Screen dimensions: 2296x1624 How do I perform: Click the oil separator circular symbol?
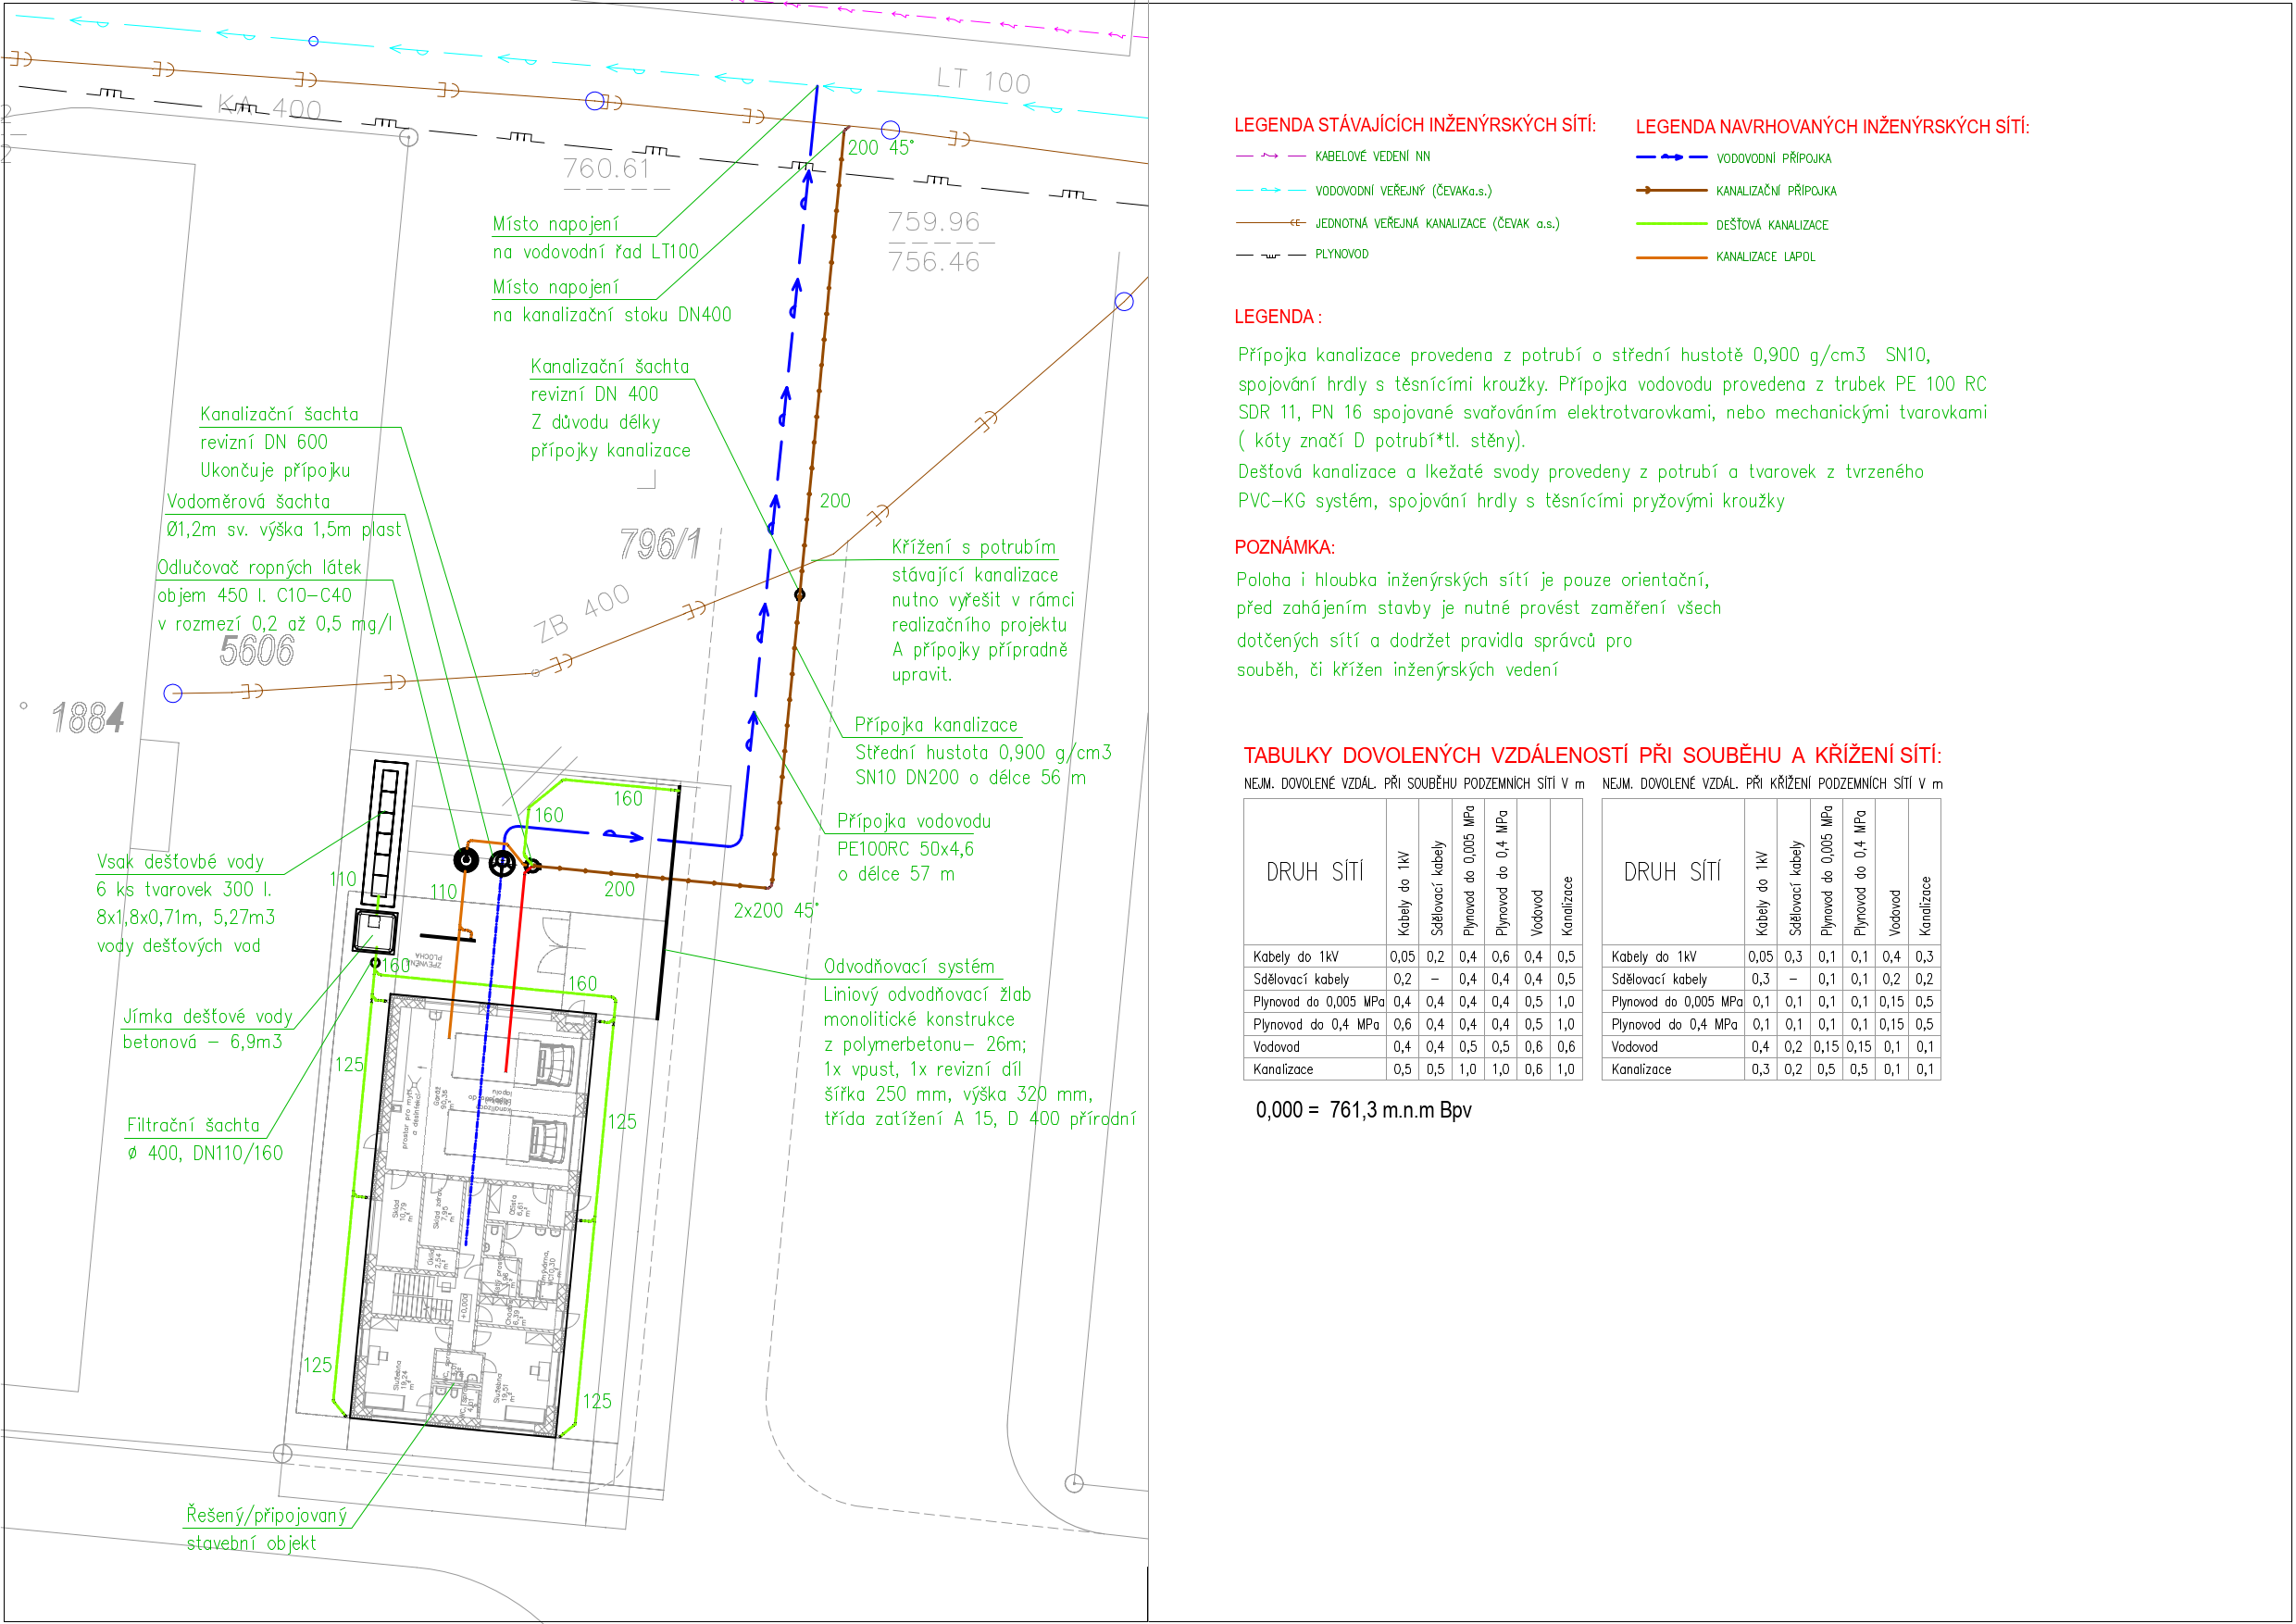(x=466, y=859)
